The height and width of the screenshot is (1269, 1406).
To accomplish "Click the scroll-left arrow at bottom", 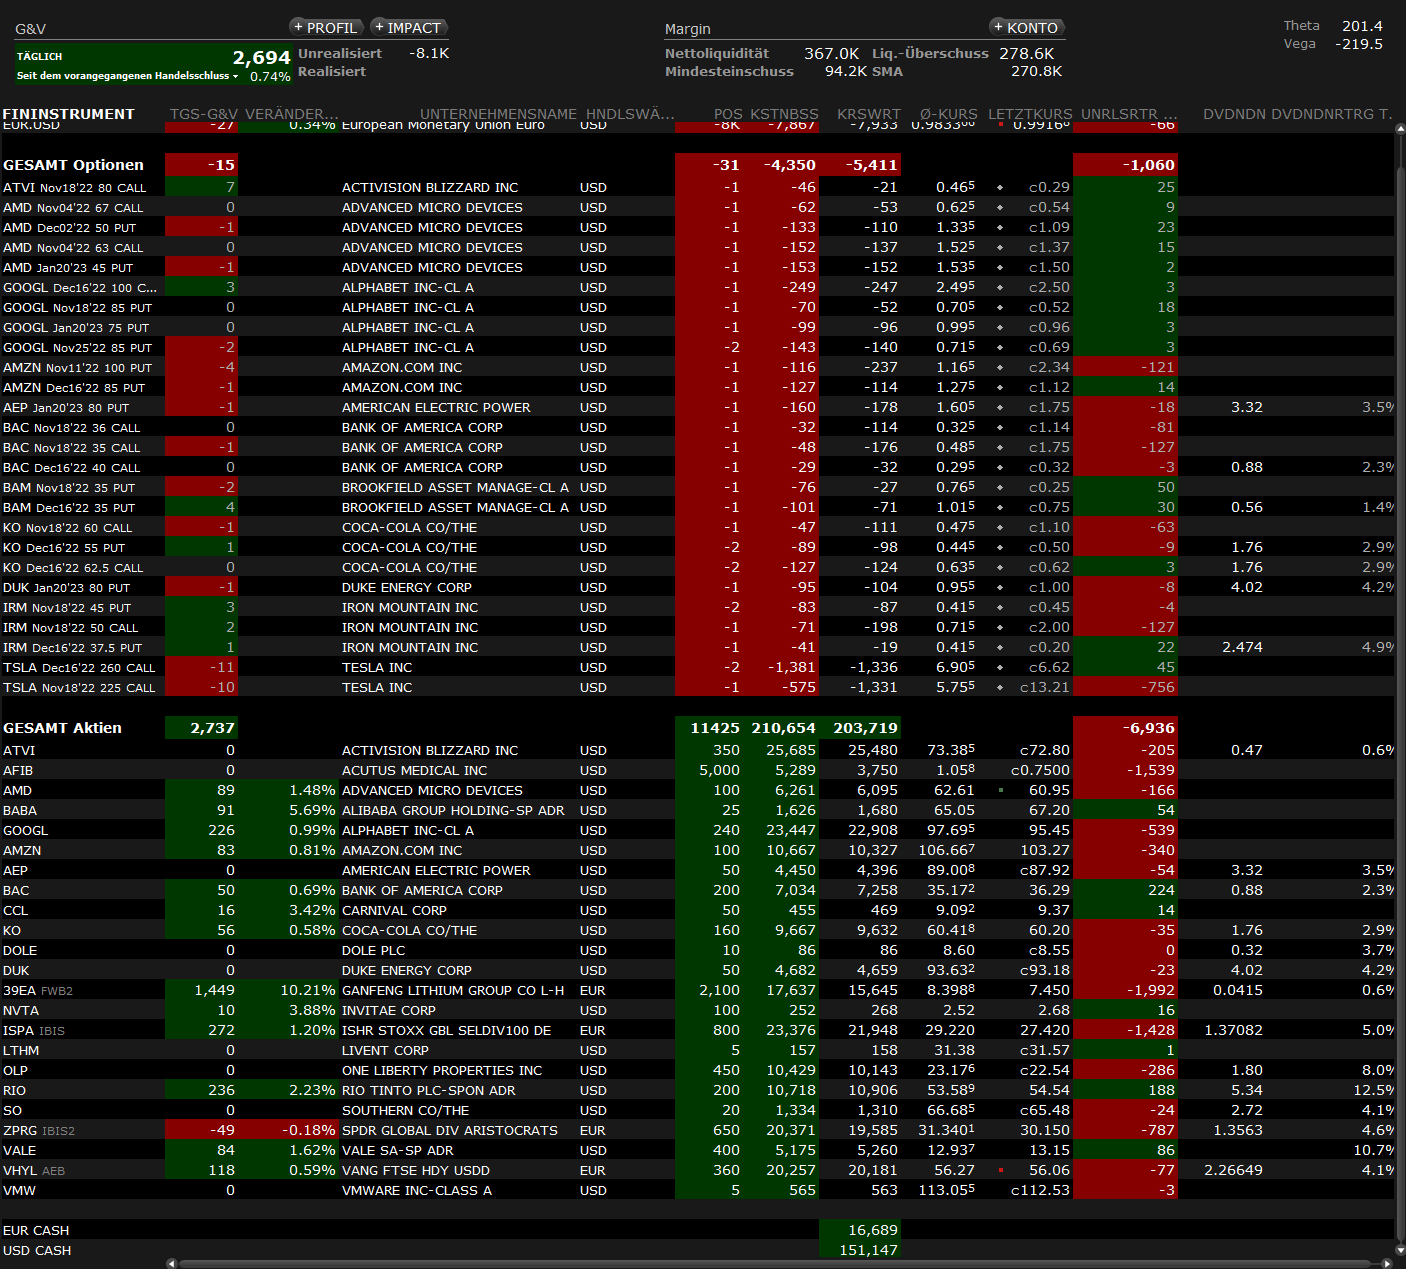I will coord(172,1263).
